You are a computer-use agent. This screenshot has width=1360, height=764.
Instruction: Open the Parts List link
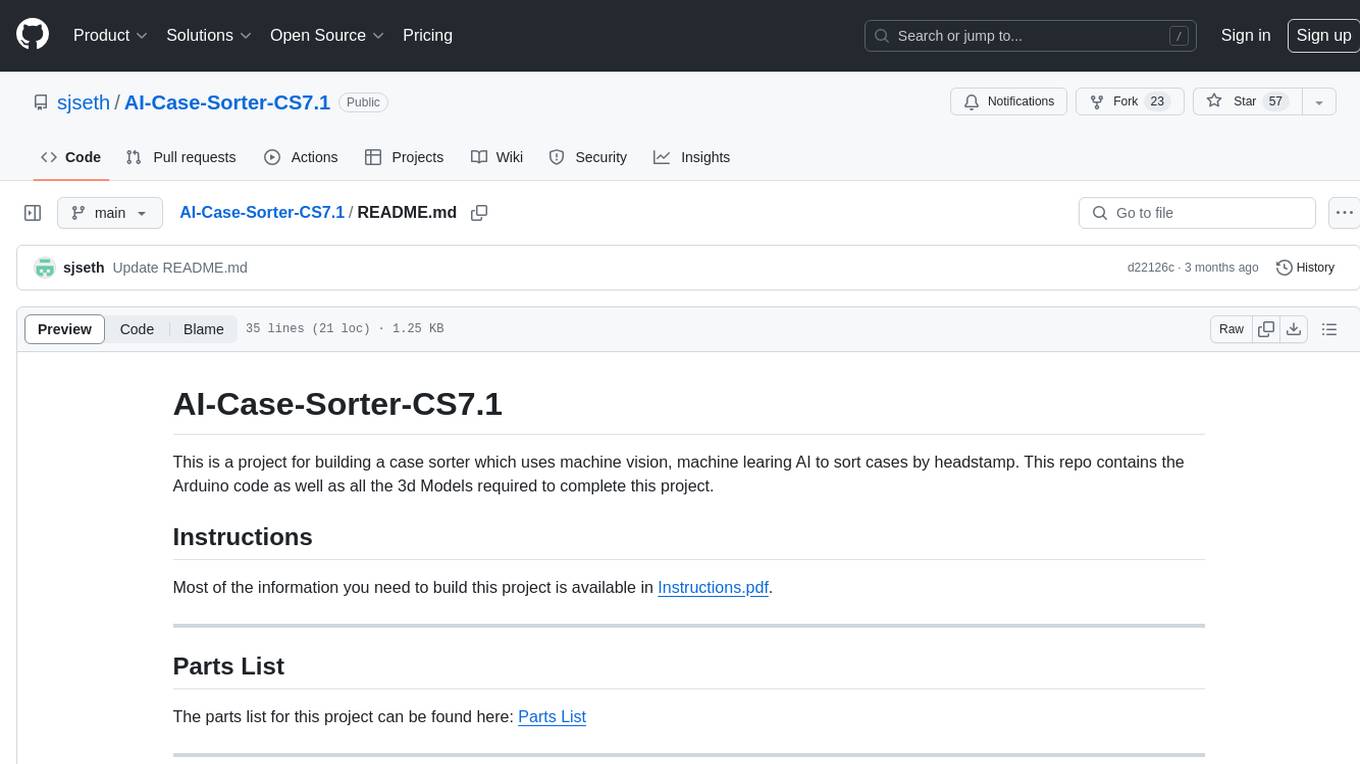(552, 716)
